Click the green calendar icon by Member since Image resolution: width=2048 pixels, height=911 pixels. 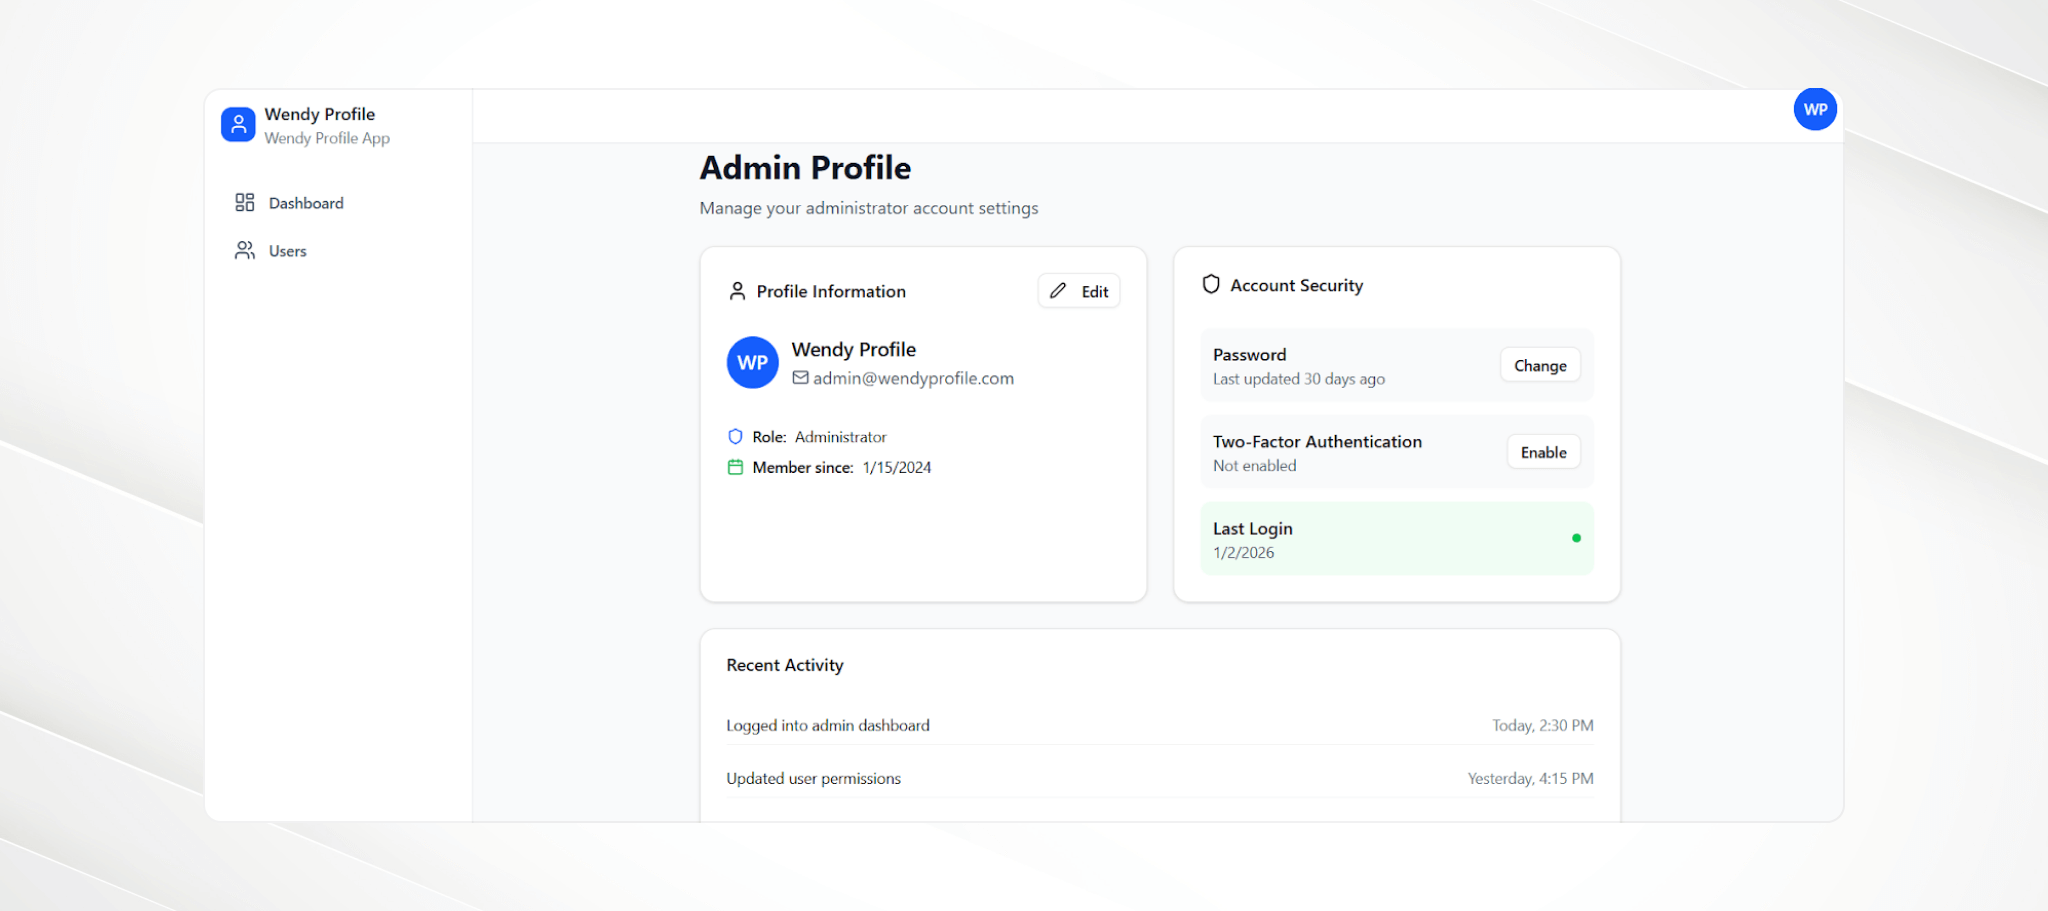tap(735, 467)
